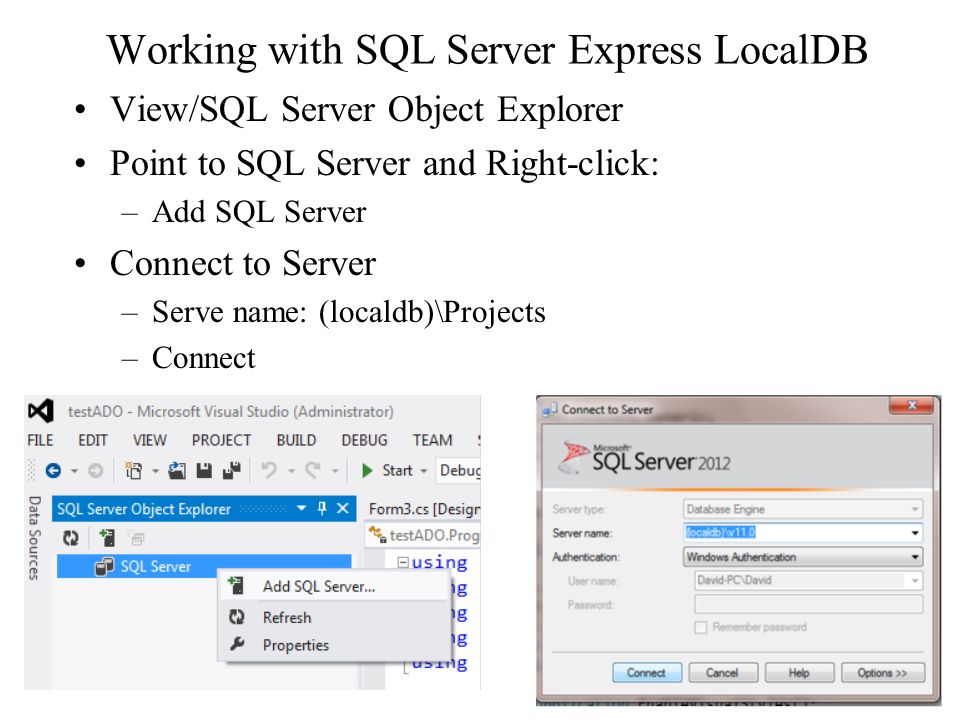This screenshot has height=720, width=960.
Task: Click the server icon beside Add SQL Server
Action: click(x=236, y=585)
